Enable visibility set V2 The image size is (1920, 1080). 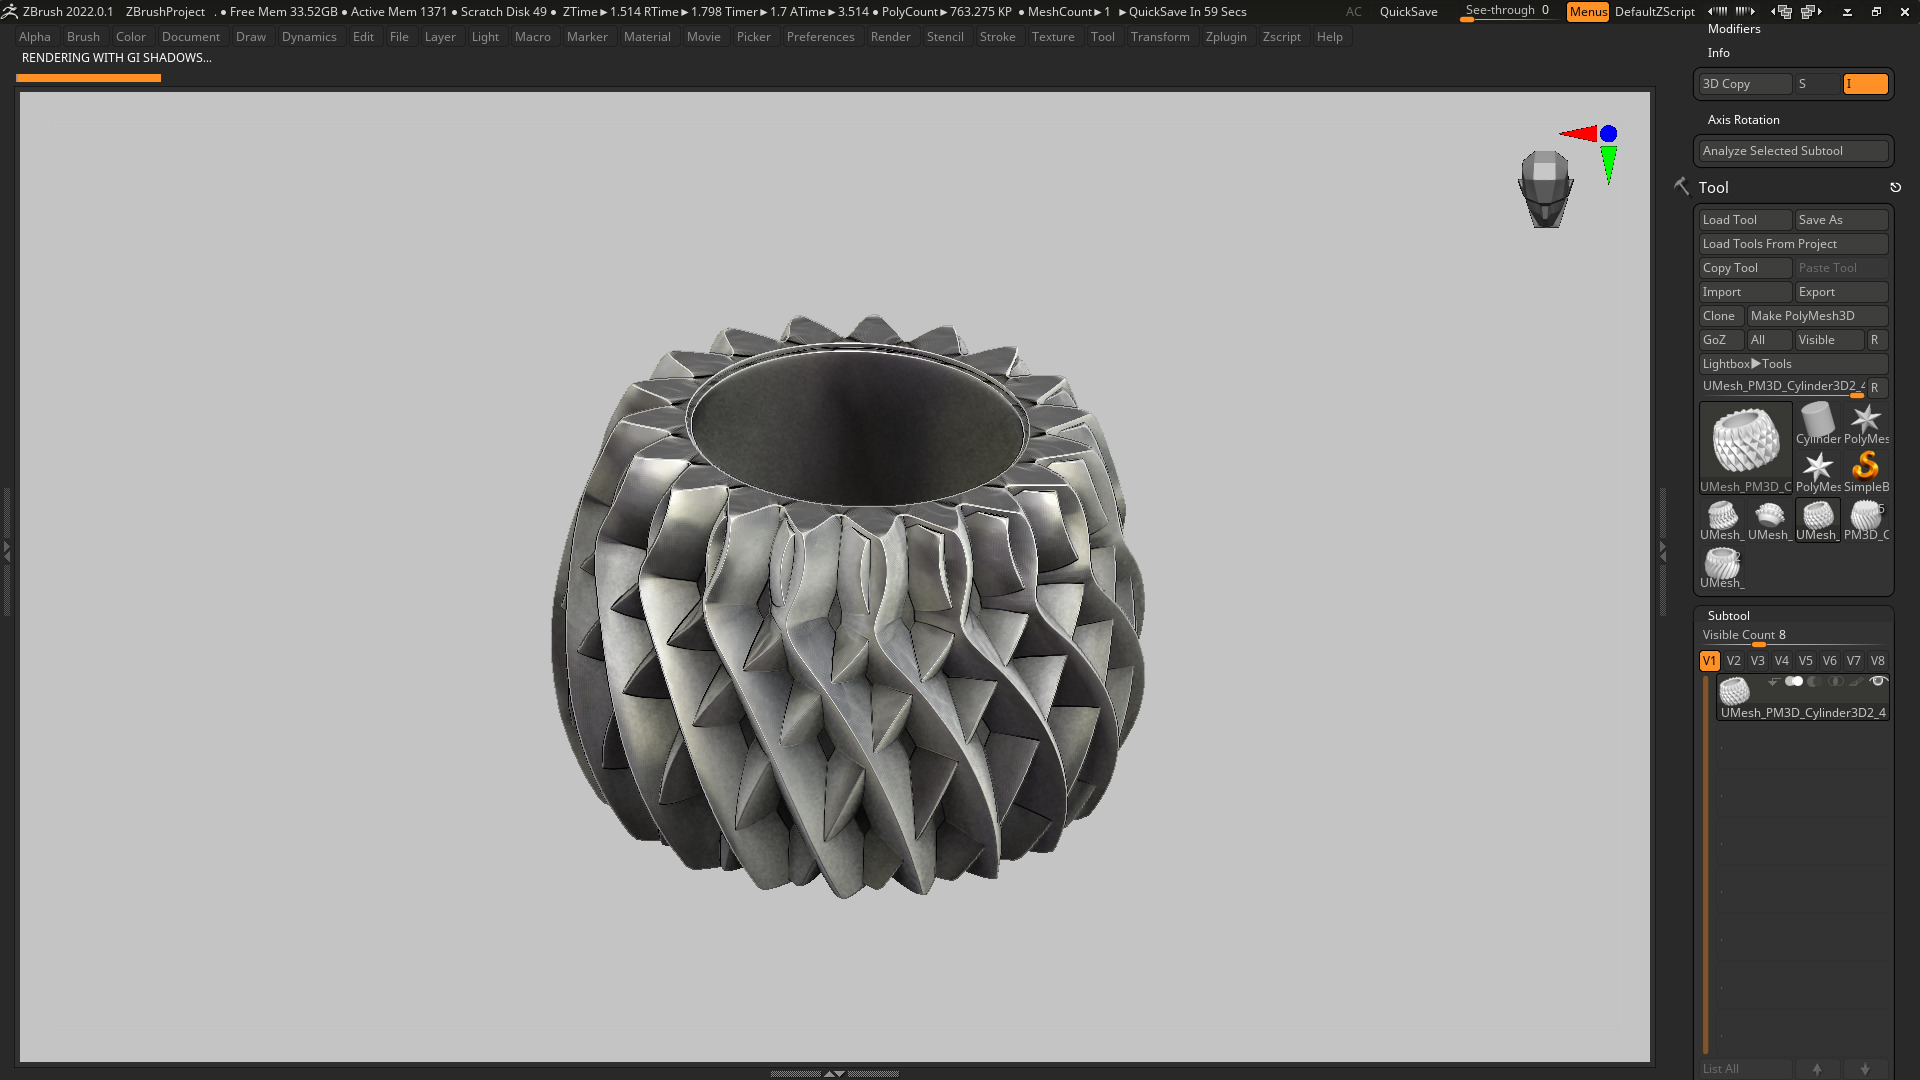pos(1734,661)
